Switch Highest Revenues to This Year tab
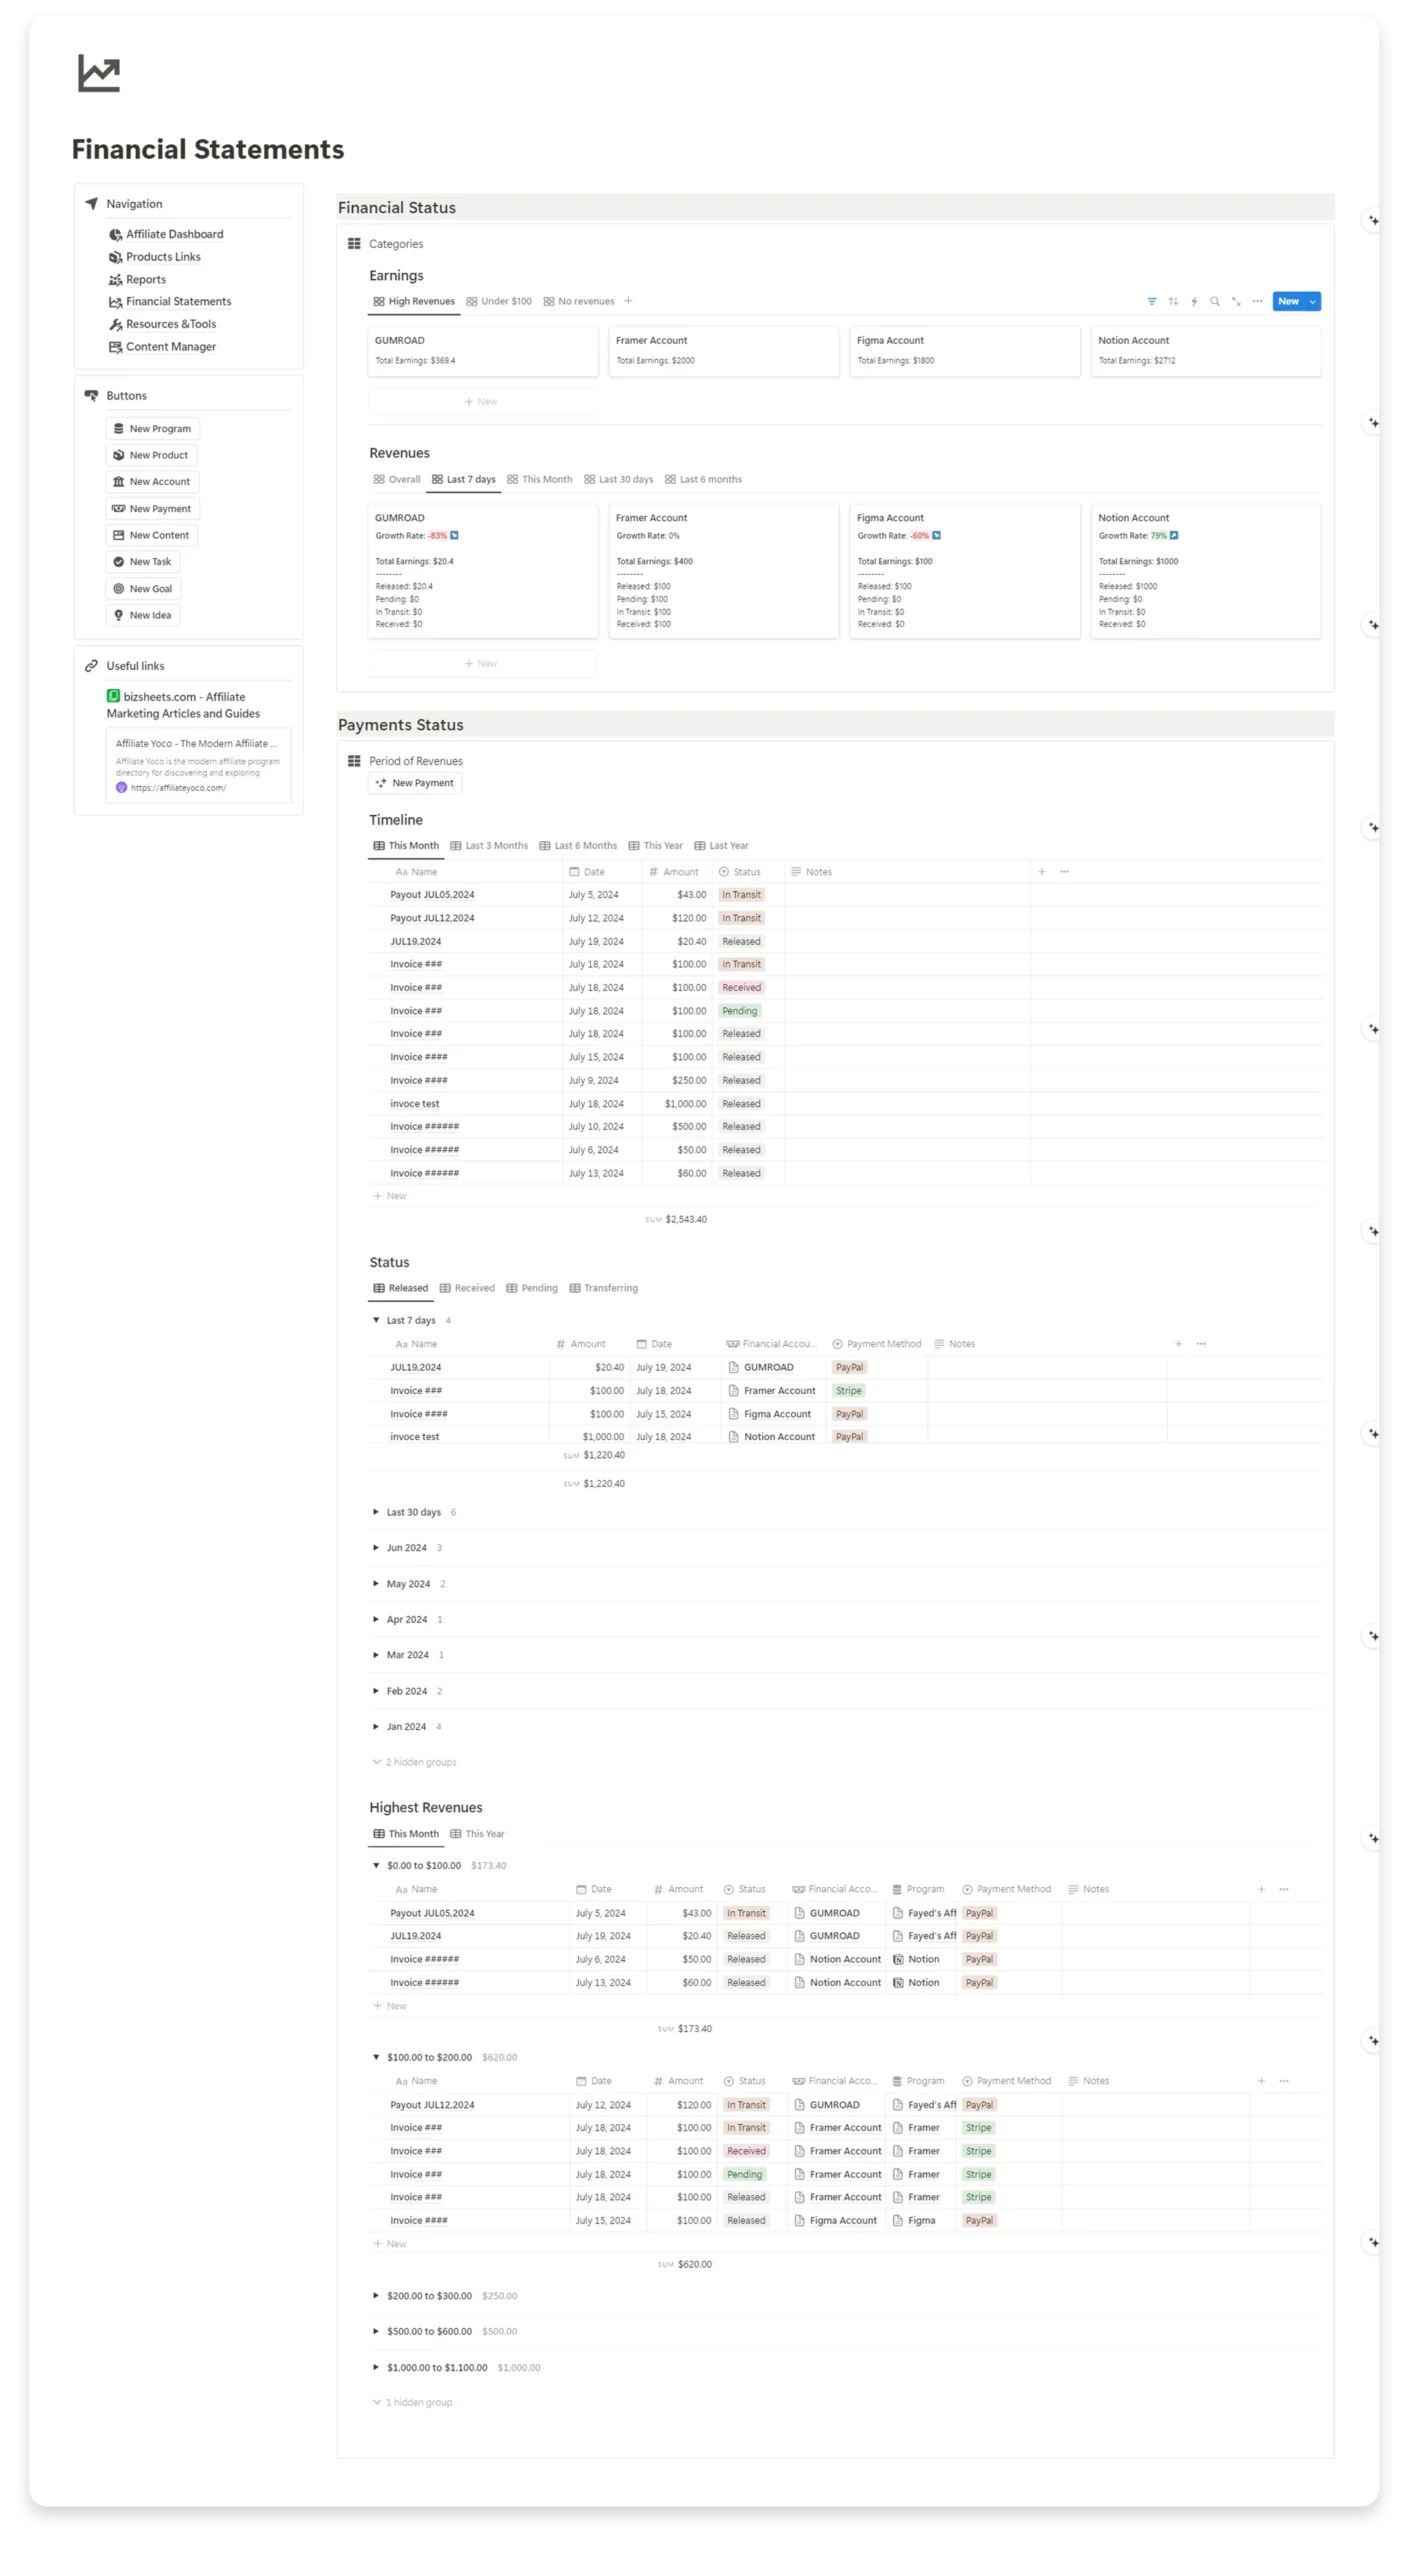Screen dimensions: 1404x2560 pyautogui.click(x=476, y=1833)
